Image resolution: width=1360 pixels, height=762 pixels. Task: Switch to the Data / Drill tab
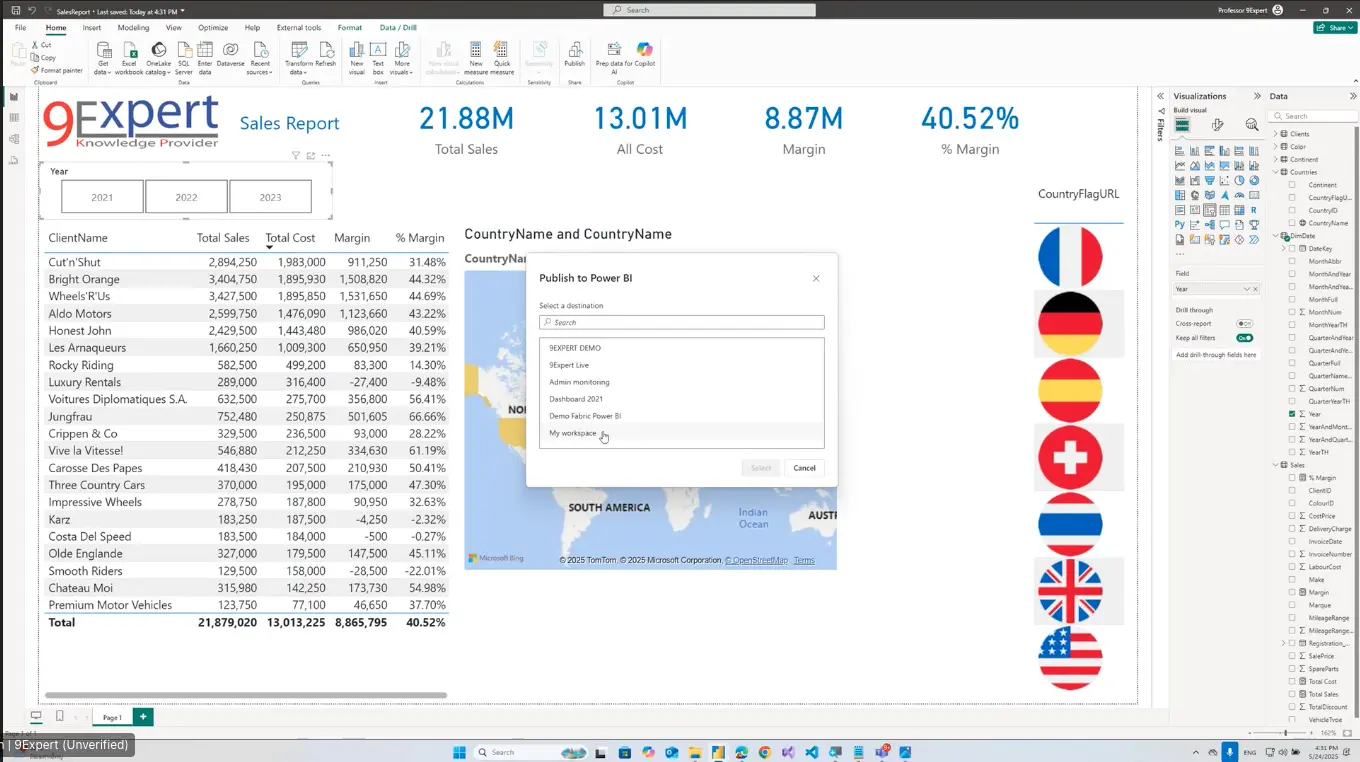tap(398, 28)
